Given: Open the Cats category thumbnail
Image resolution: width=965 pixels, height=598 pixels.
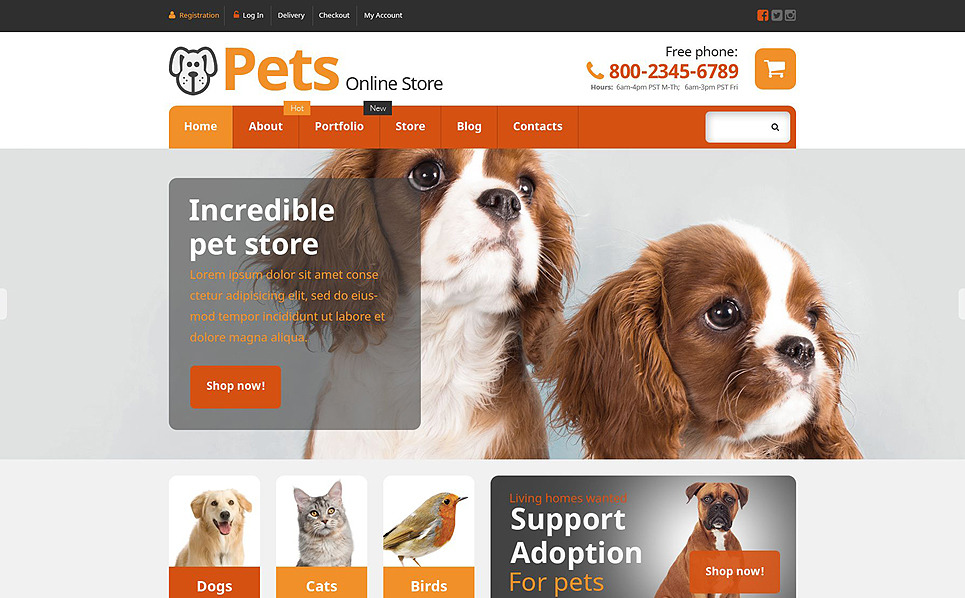Looking at the screenshot, I should click(x=321, y=536).
